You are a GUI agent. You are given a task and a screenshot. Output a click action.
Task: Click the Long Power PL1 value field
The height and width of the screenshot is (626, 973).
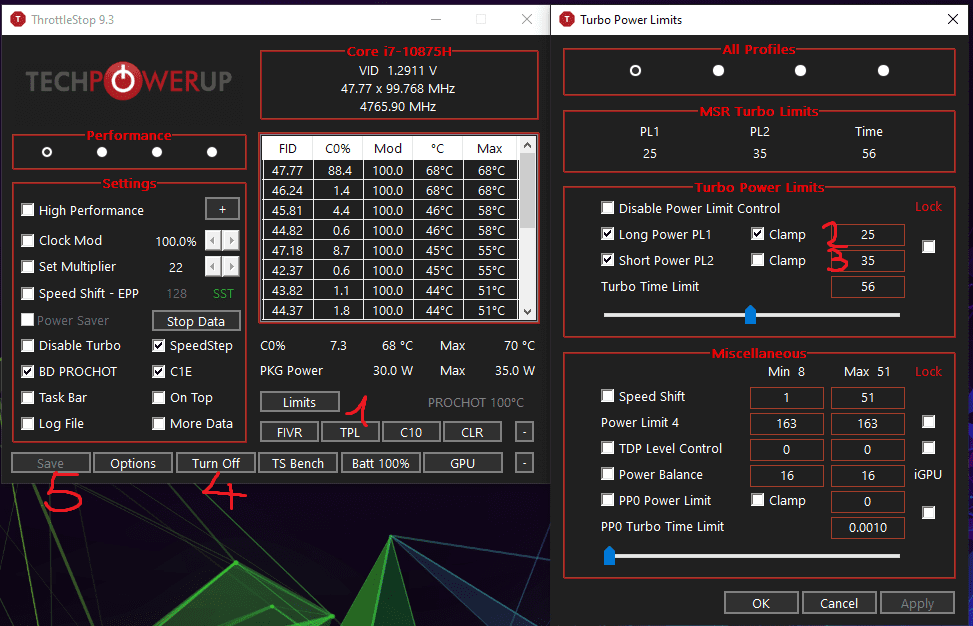(x=868, y=235)
